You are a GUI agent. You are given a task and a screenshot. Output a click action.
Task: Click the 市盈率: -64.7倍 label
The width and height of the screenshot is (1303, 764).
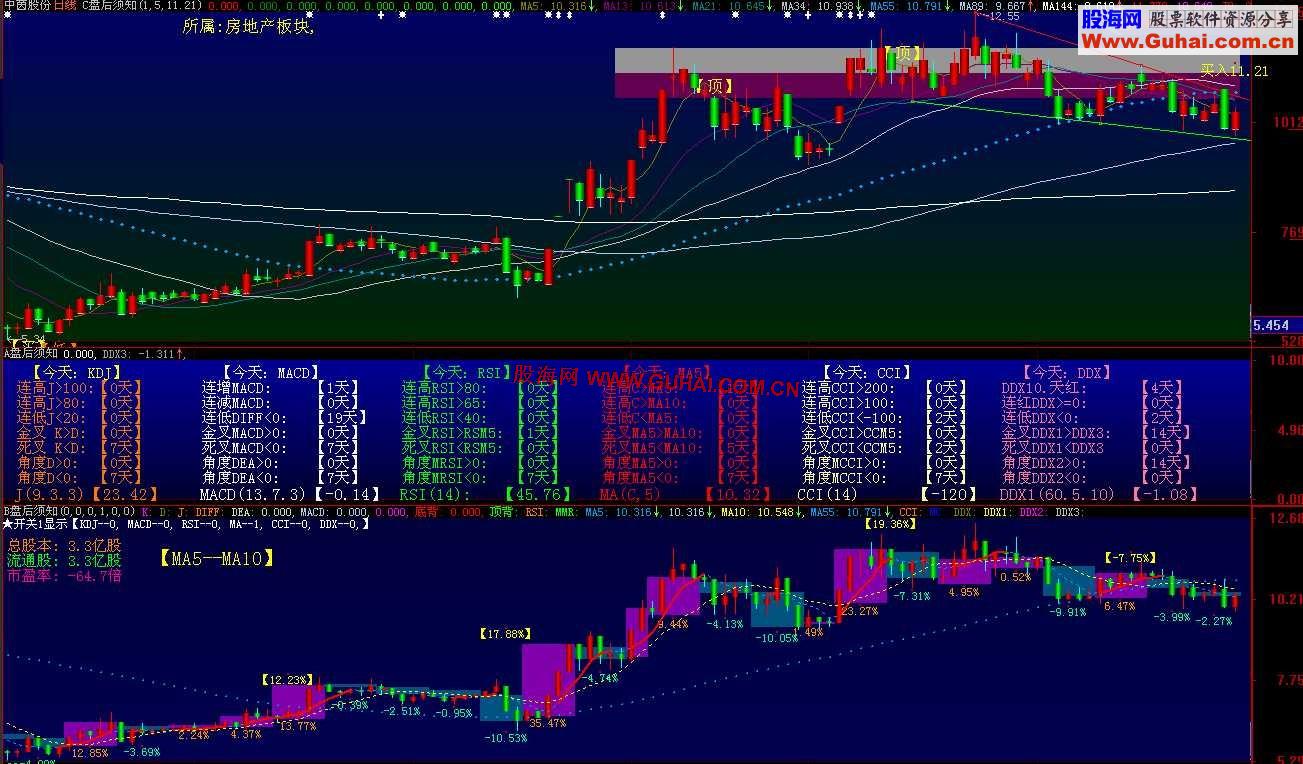point(64,576)
